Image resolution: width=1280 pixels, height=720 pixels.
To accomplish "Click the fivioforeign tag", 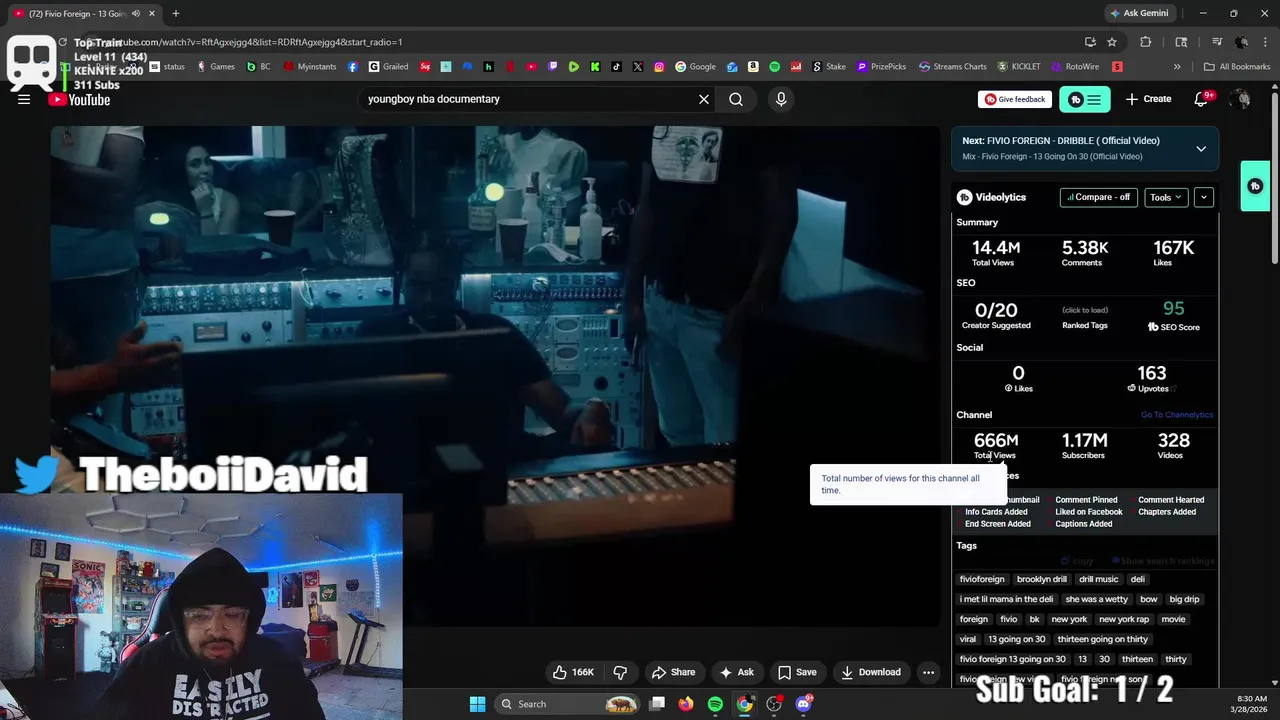I will coord(982,579).
